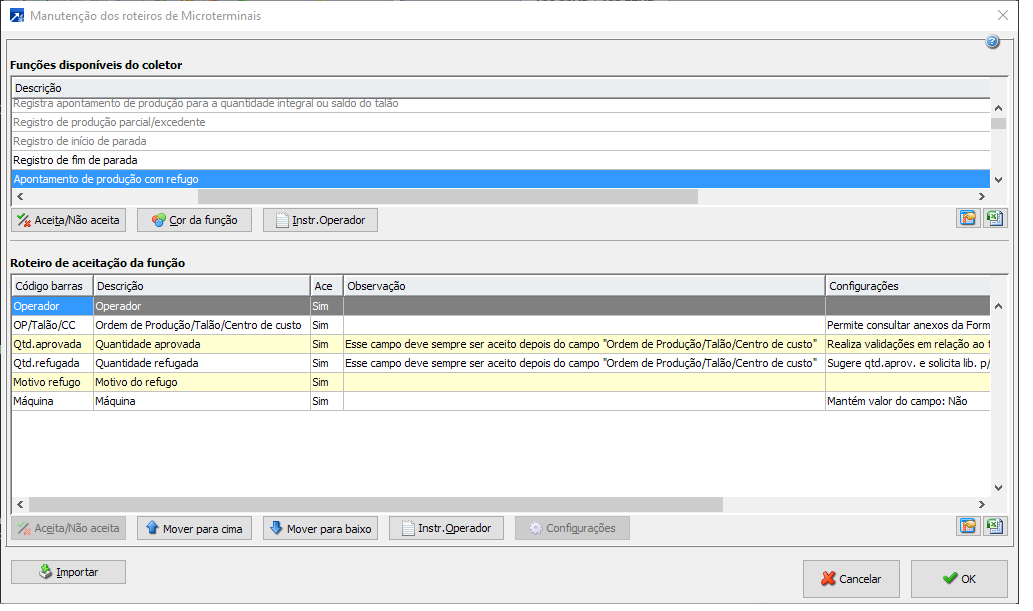This screenshot has height=611, width=1033.
Task: Select 'Registro de fim de parada' function
Action: [x=75, y=160]
